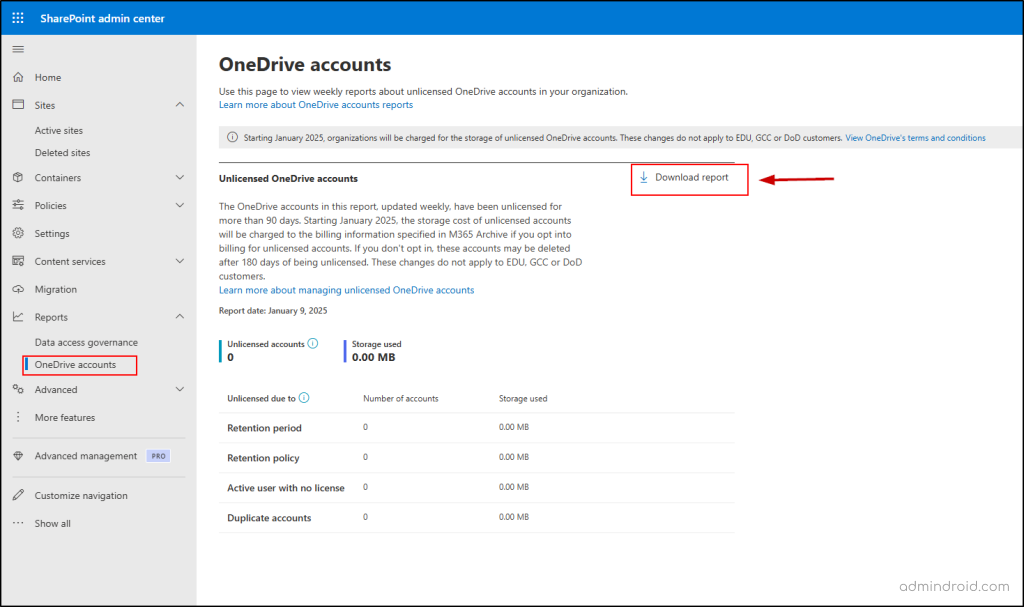Click the PRO badge beside Advanced management
1024x607 pixels.
click(158, 456)
